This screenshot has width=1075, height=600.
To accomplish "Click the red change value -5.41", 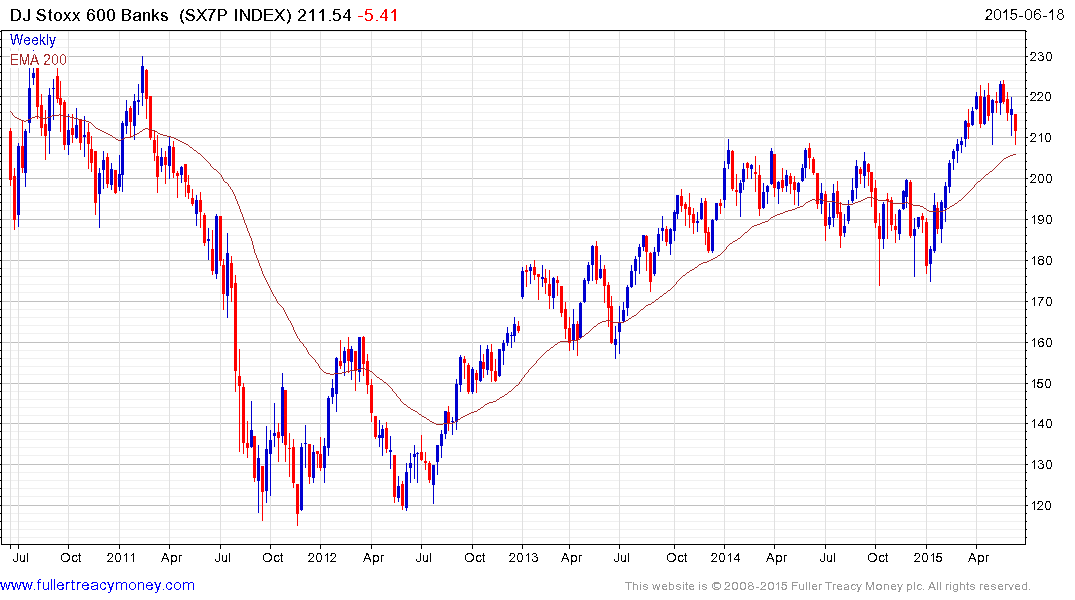I will [x=378, y=15].
